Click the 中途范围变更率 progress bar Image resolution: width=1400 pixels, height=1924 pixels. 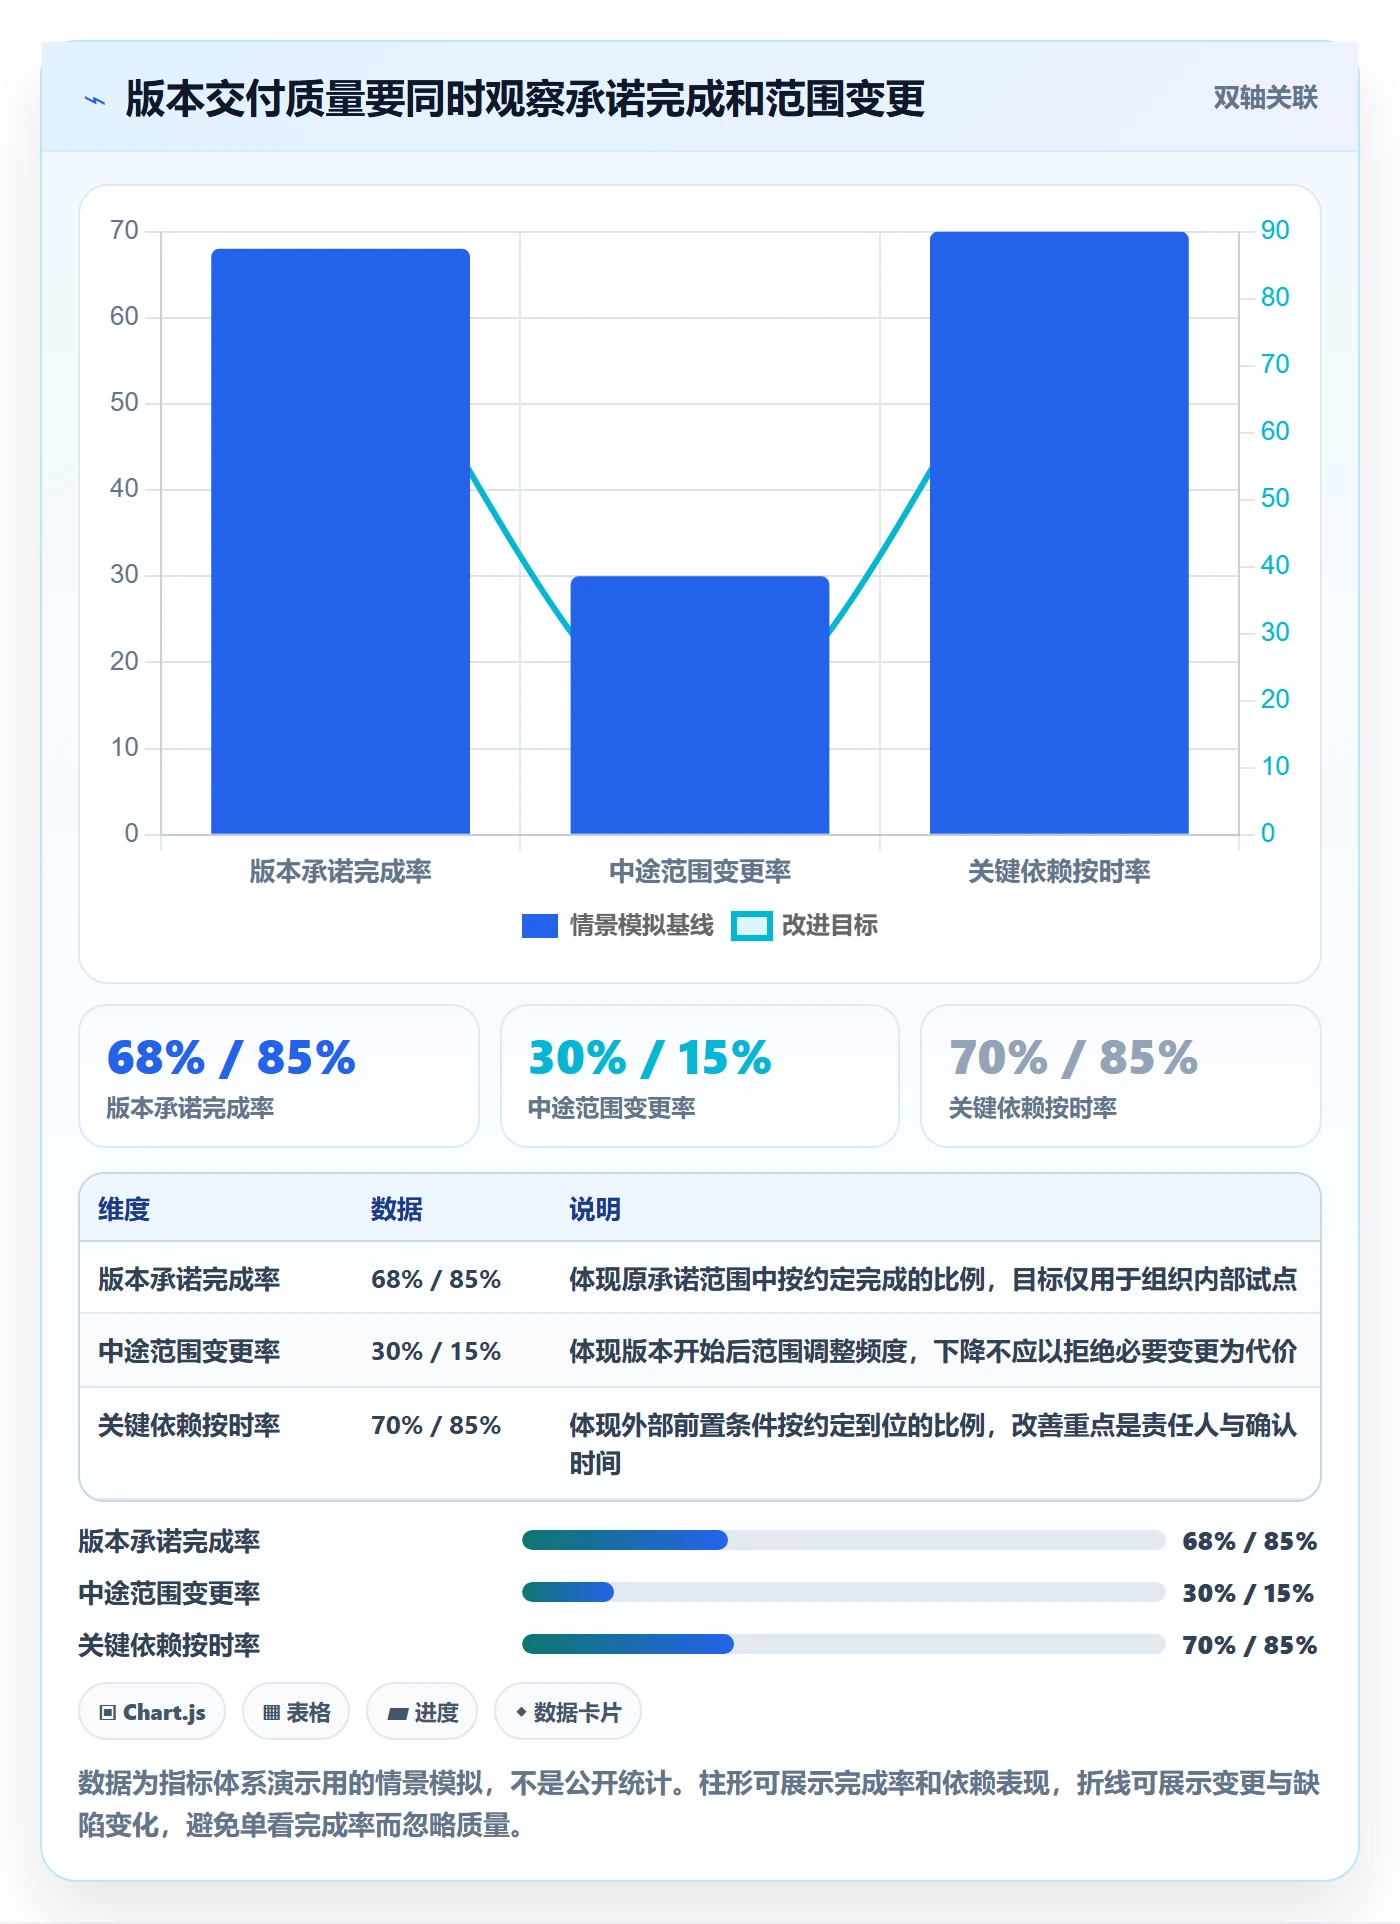click(843, 1592)
